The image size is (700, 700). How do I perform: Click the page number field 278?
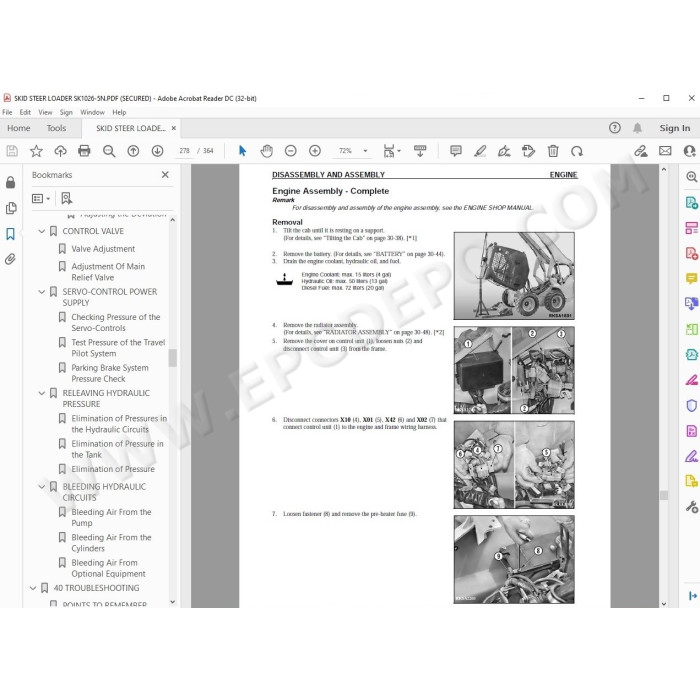click(x=184, y=151)
